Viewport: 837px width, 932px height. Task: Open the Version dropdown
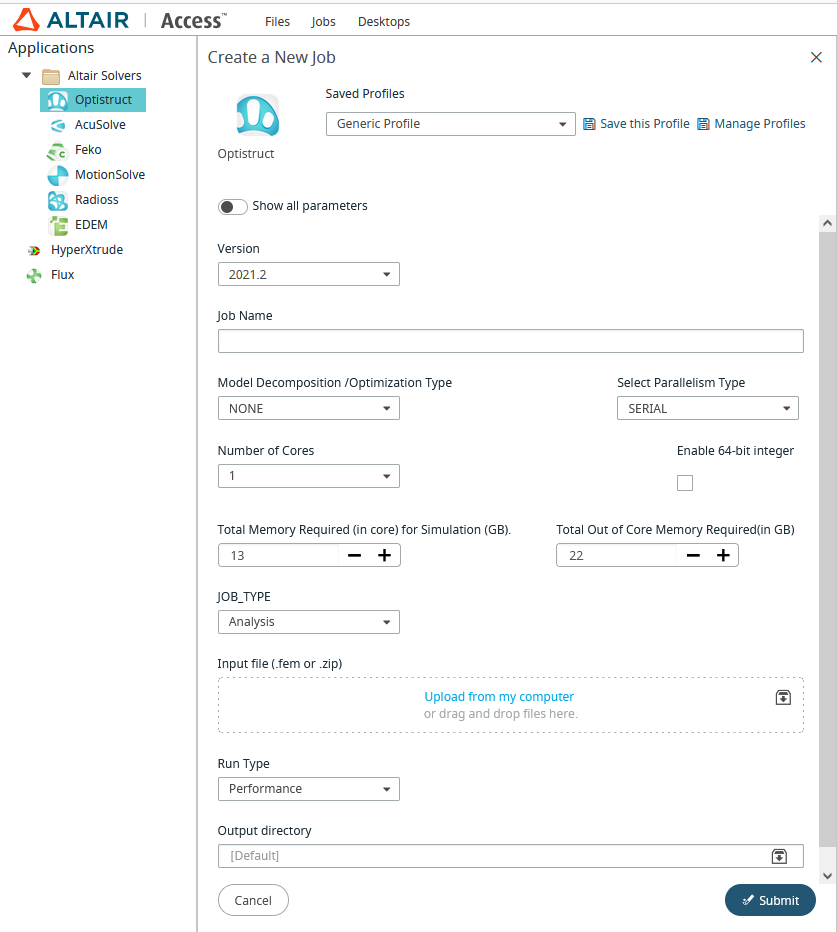click(308, 274)
